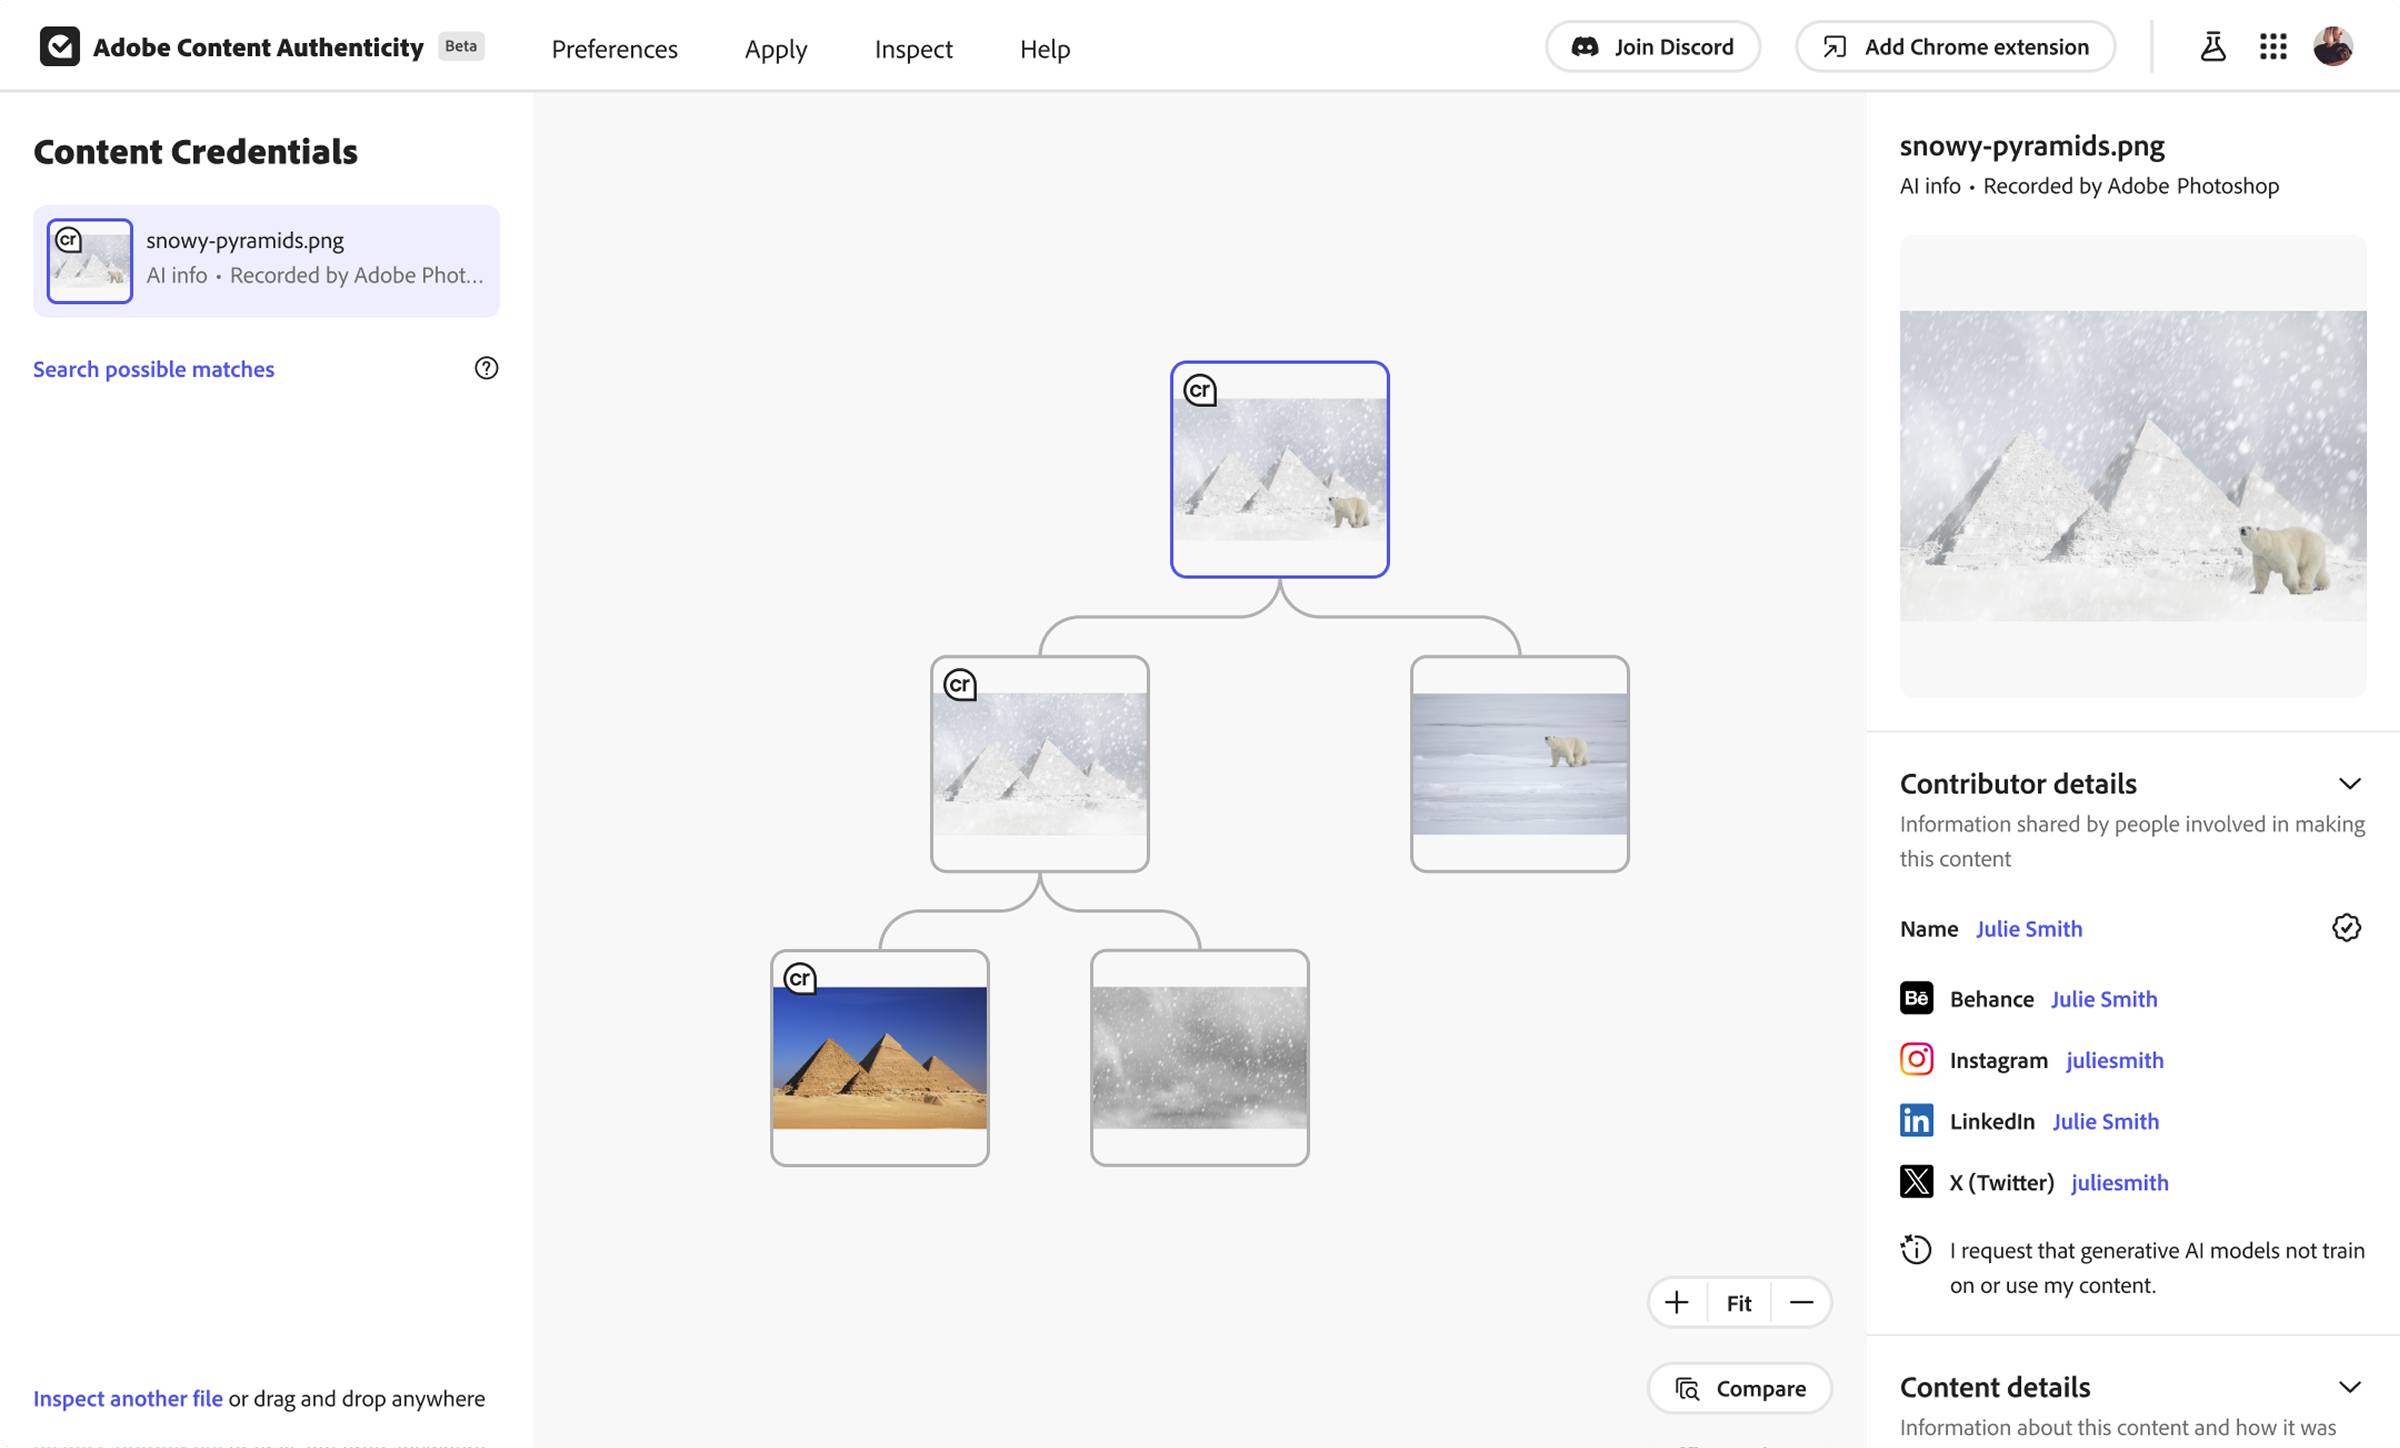
Task: Click the zoom out minus icon
Action: (1801, 1302)
